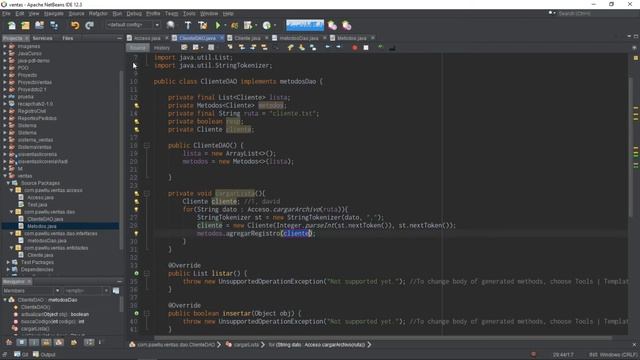640x360 pixels.
Task: Click the Debug Project icon
Action: pyautogui.click(x=234, y=25)
